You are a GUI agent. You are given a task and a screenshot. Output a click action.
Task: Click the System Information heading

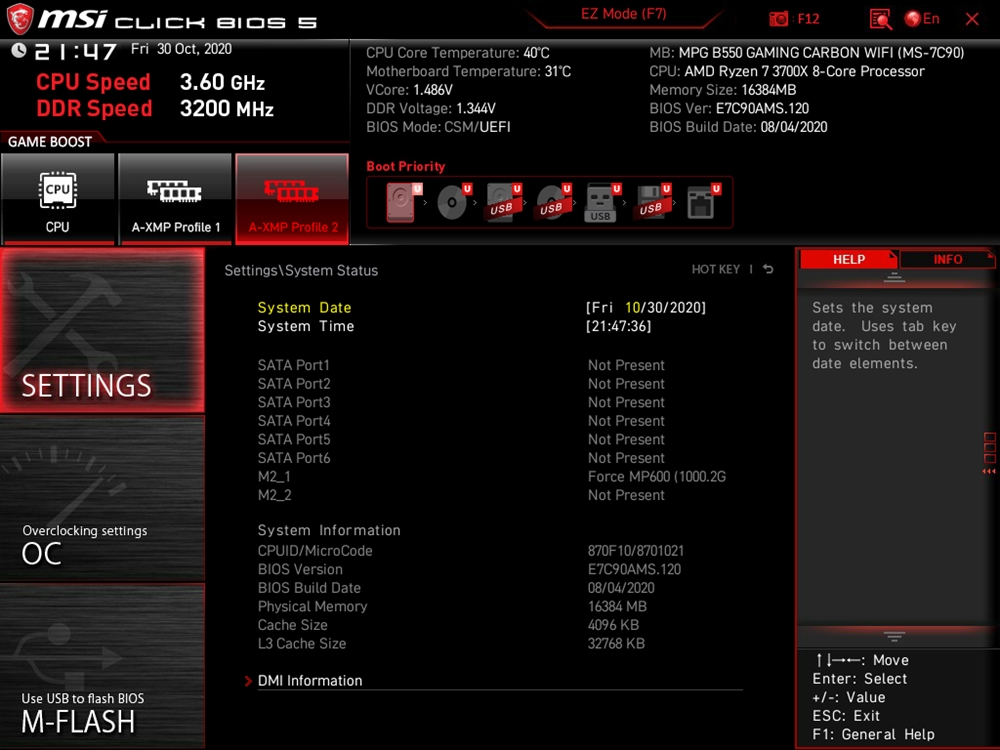click(329, 530)
